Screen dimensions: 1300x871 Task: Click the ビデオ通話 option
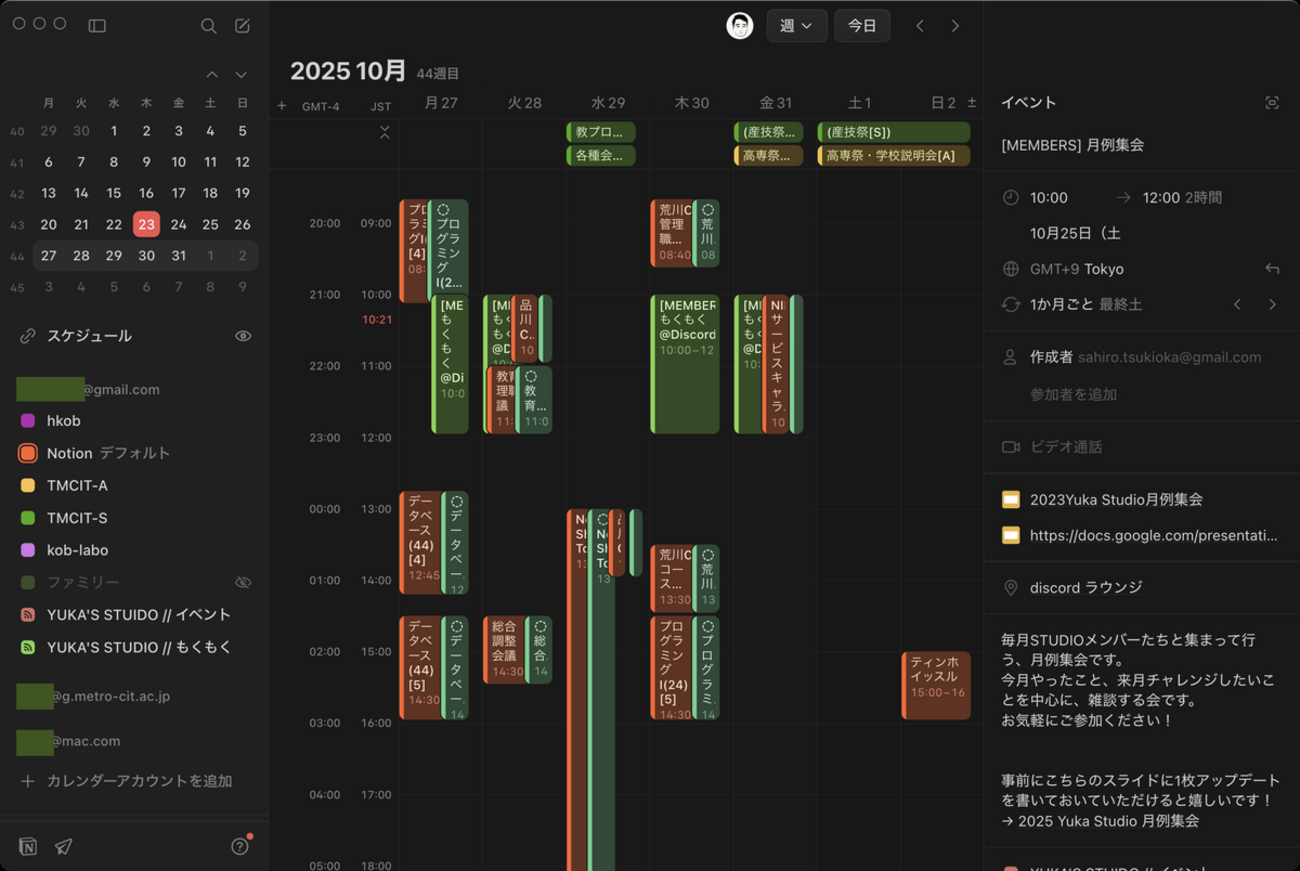pyautogui.click(x=1066, y=447)
